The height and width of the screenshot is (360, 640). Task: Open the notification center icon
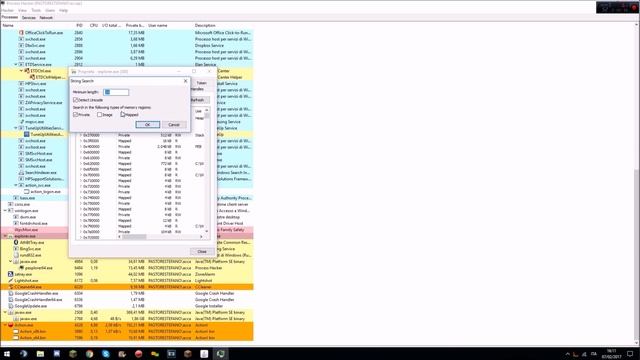click(630, 354)
